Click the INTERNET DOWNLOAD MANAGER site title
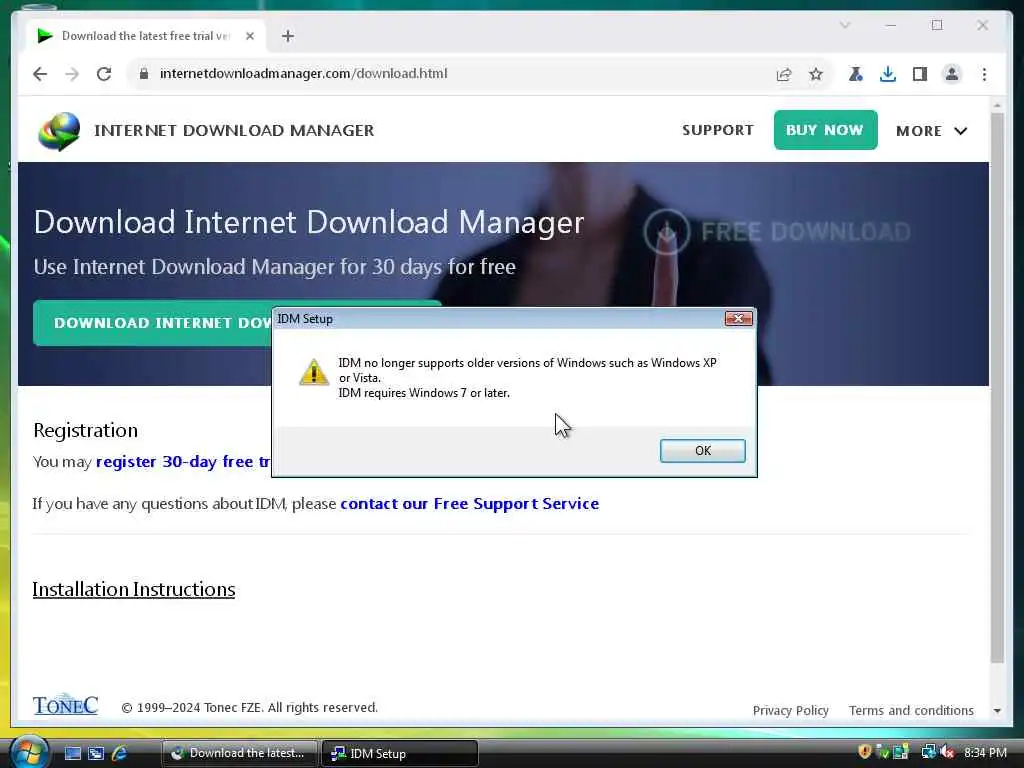The image size is (1024, 768). (x=234, y=131)
